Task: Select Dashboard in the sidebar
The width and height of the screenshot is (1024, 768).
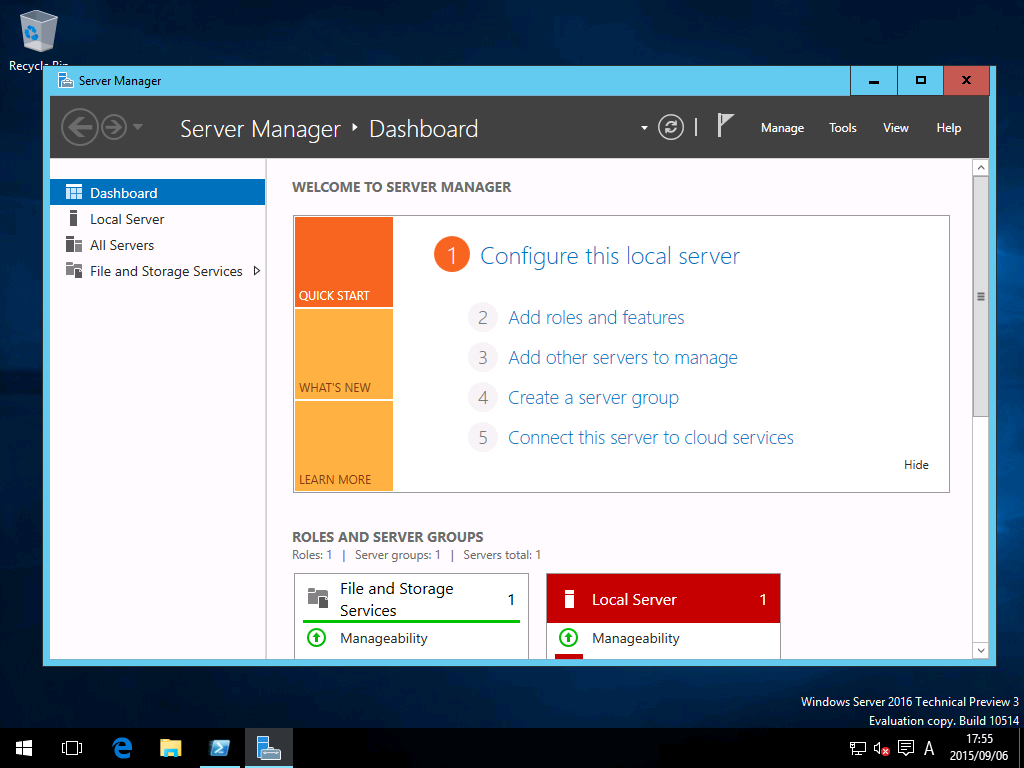Action: pyautogui.click(x=157, y=193)
